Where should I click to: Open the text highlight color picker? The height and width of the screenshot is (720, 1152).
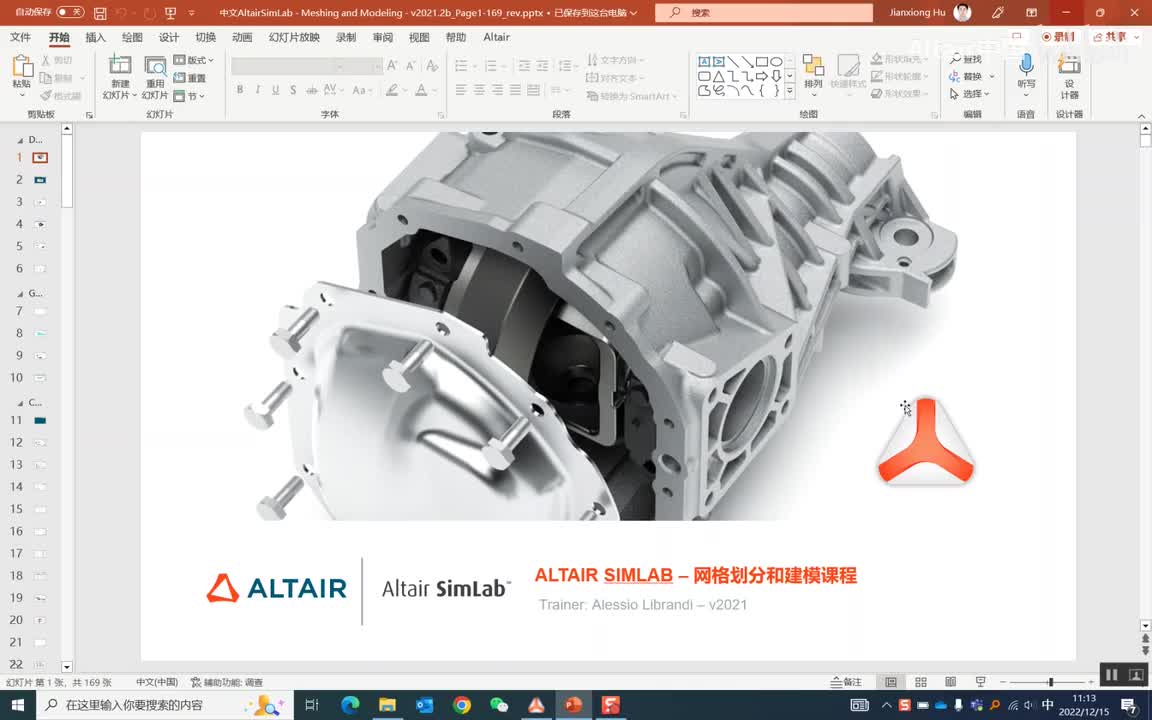(x=392, y=90)
